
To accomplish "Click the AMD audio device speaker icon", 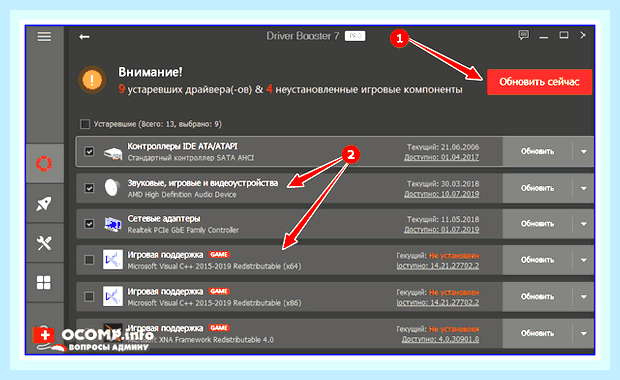I will [112, 187].
